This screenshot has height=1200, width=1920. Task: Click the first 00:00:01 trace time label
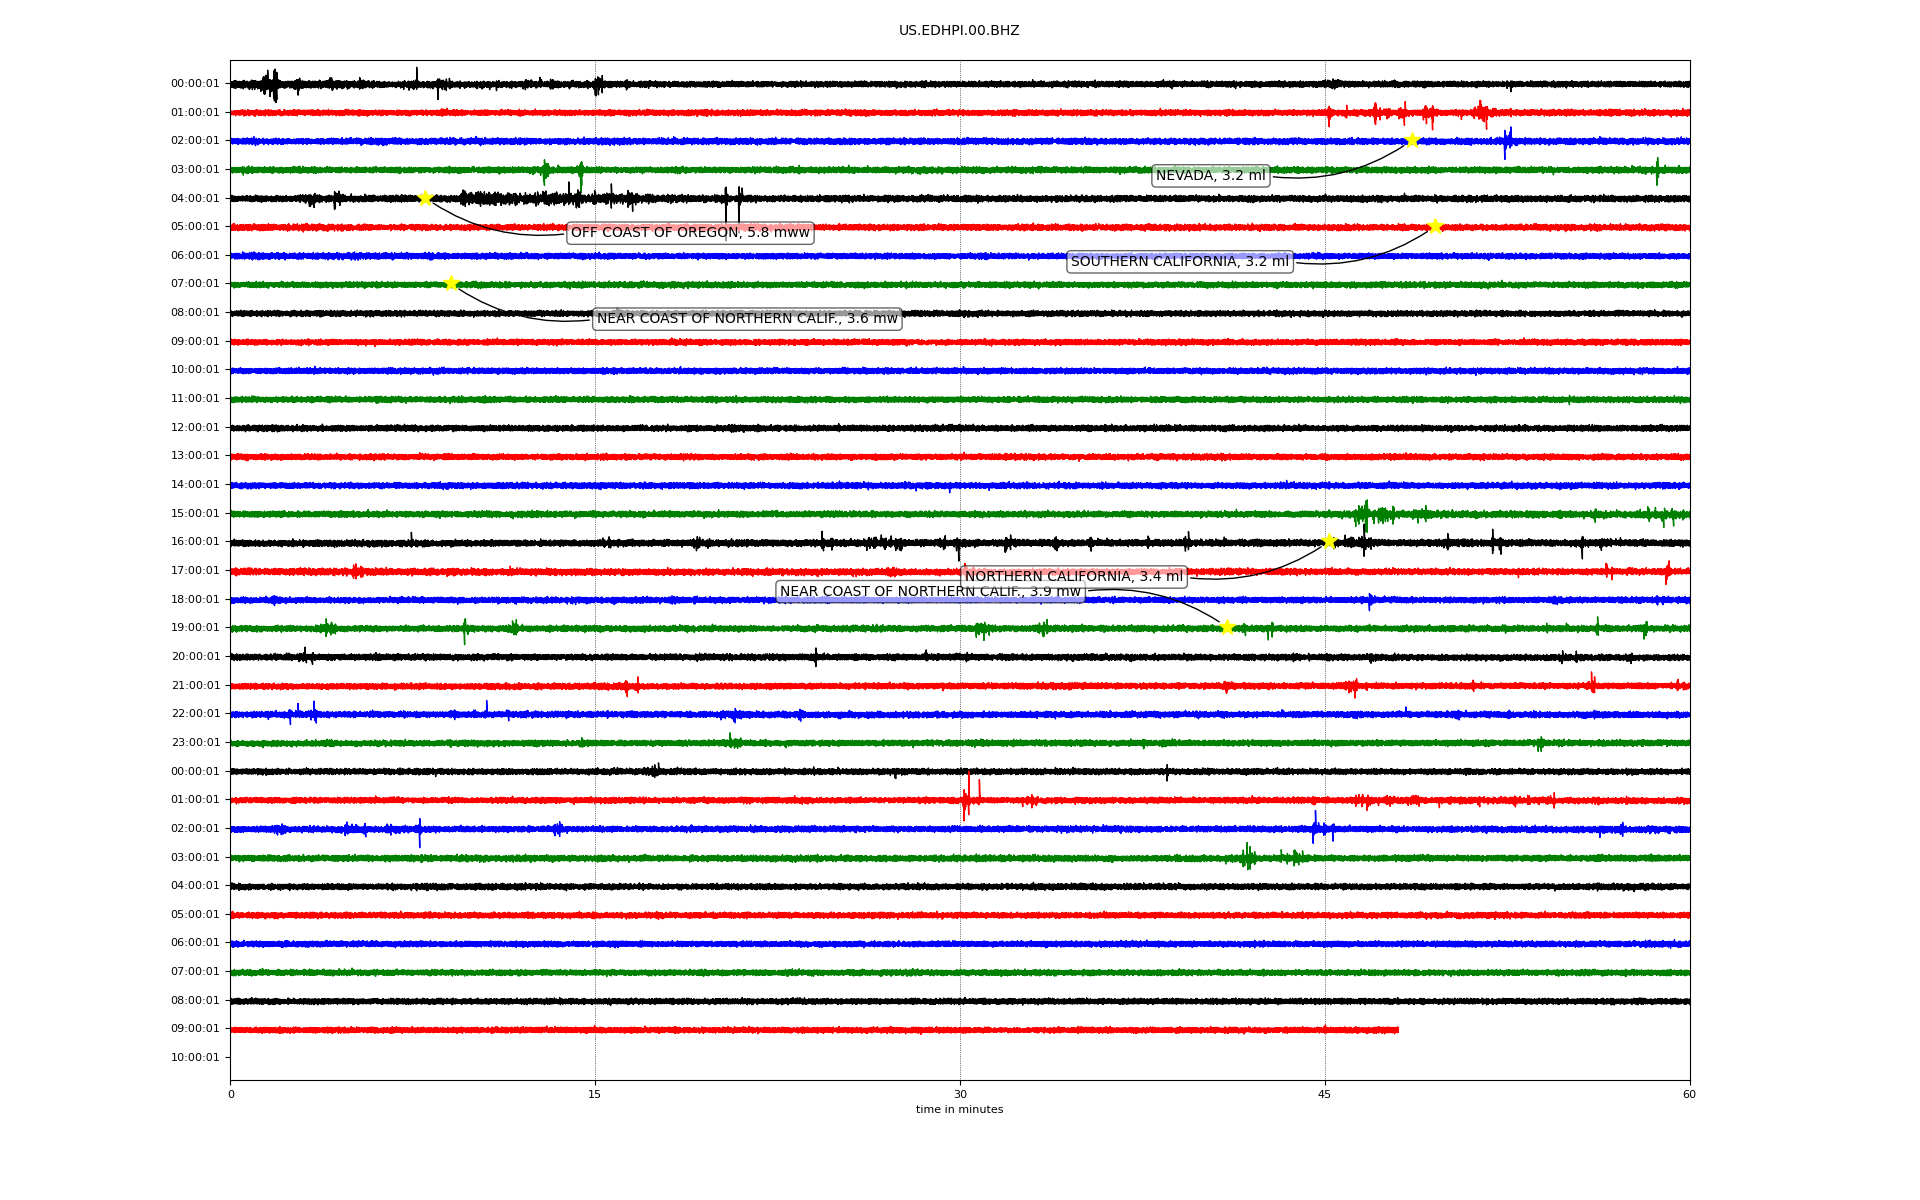[195, 84]
